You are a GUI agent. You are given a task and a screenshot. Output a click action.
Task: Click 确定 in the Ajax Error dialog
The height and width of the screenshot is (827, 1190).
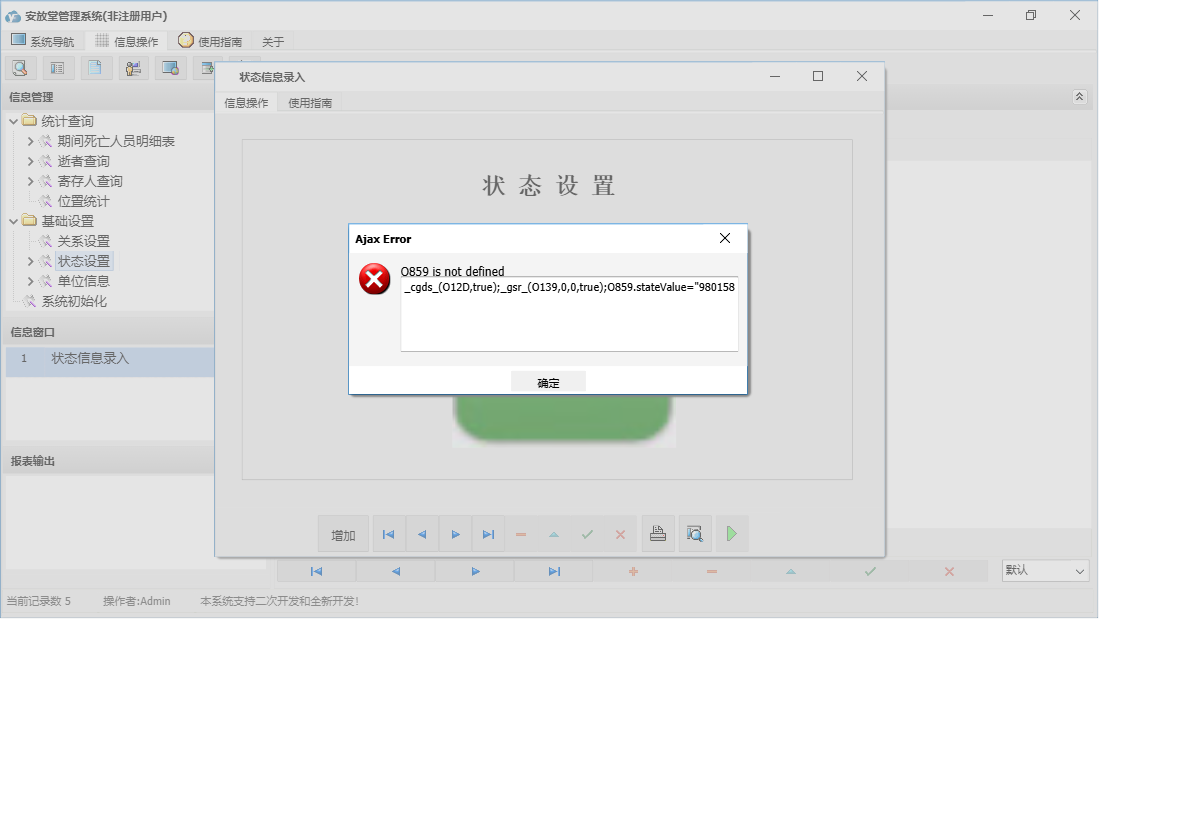pyautogui.click(x=548, y=382)
